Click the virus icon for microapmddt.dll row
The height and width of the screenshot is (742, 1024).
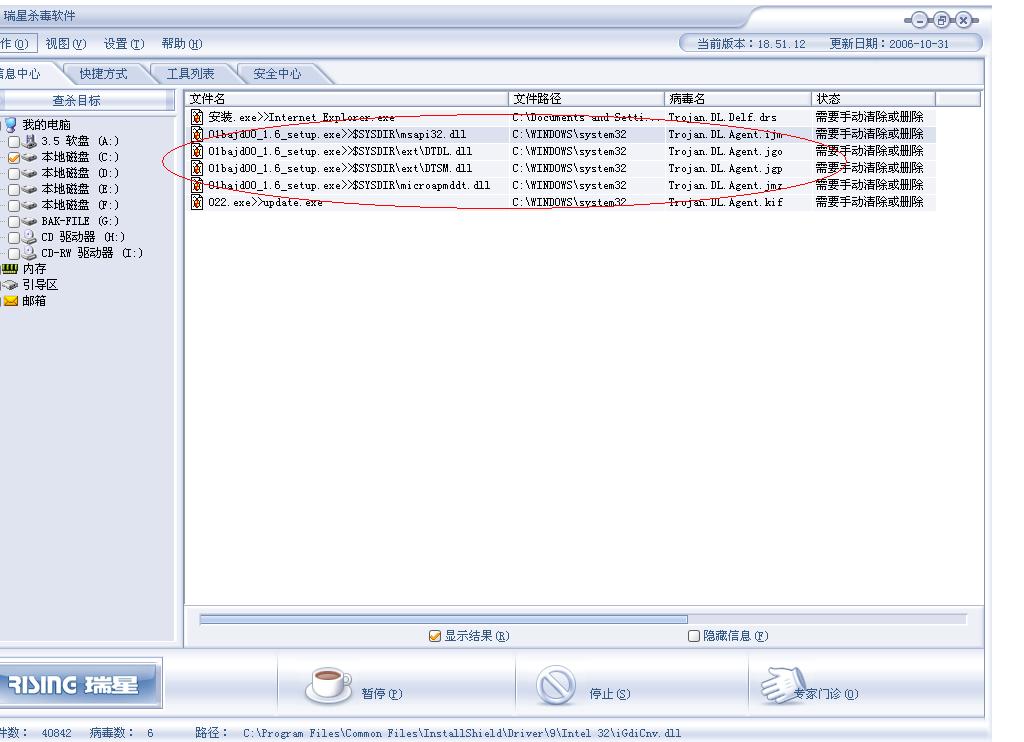[x=197, y=185]
